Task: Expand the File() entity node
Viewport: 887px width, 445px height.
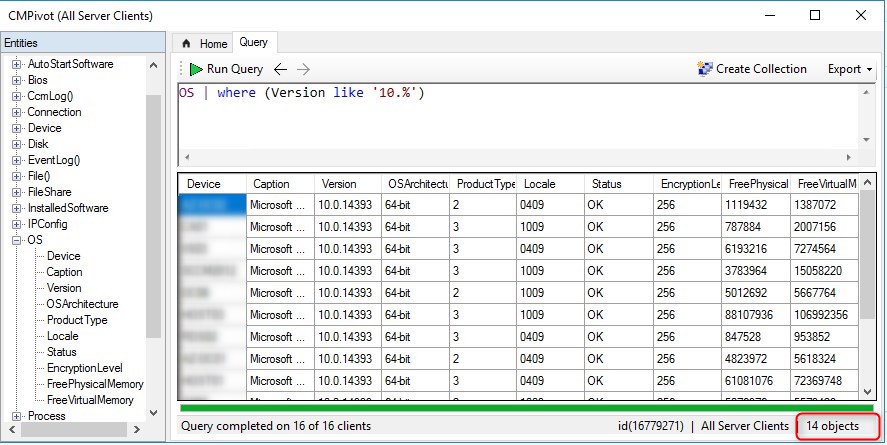Action: click(x=16, y=176)
